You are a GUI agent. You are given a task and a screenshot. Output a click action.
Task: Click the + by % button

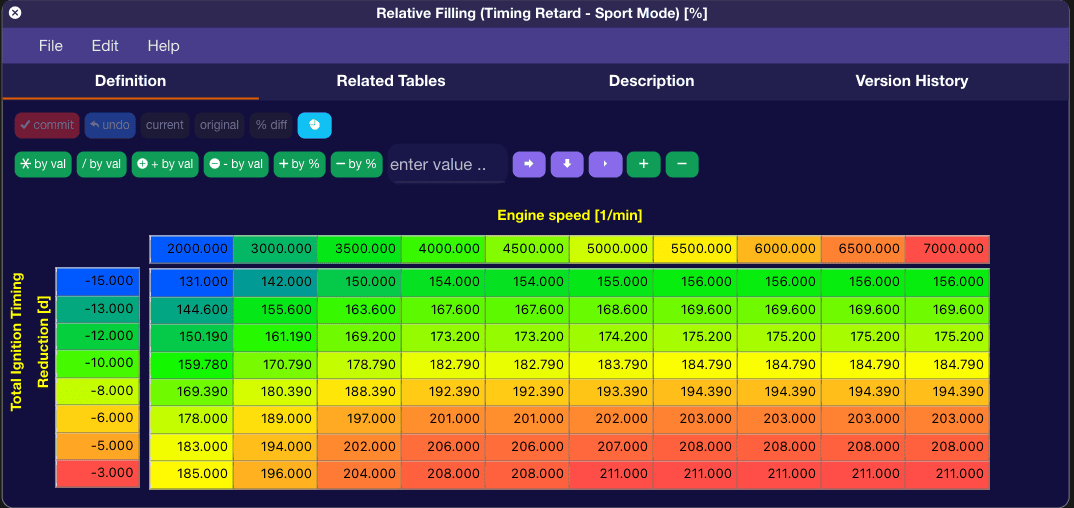[299, 164]
